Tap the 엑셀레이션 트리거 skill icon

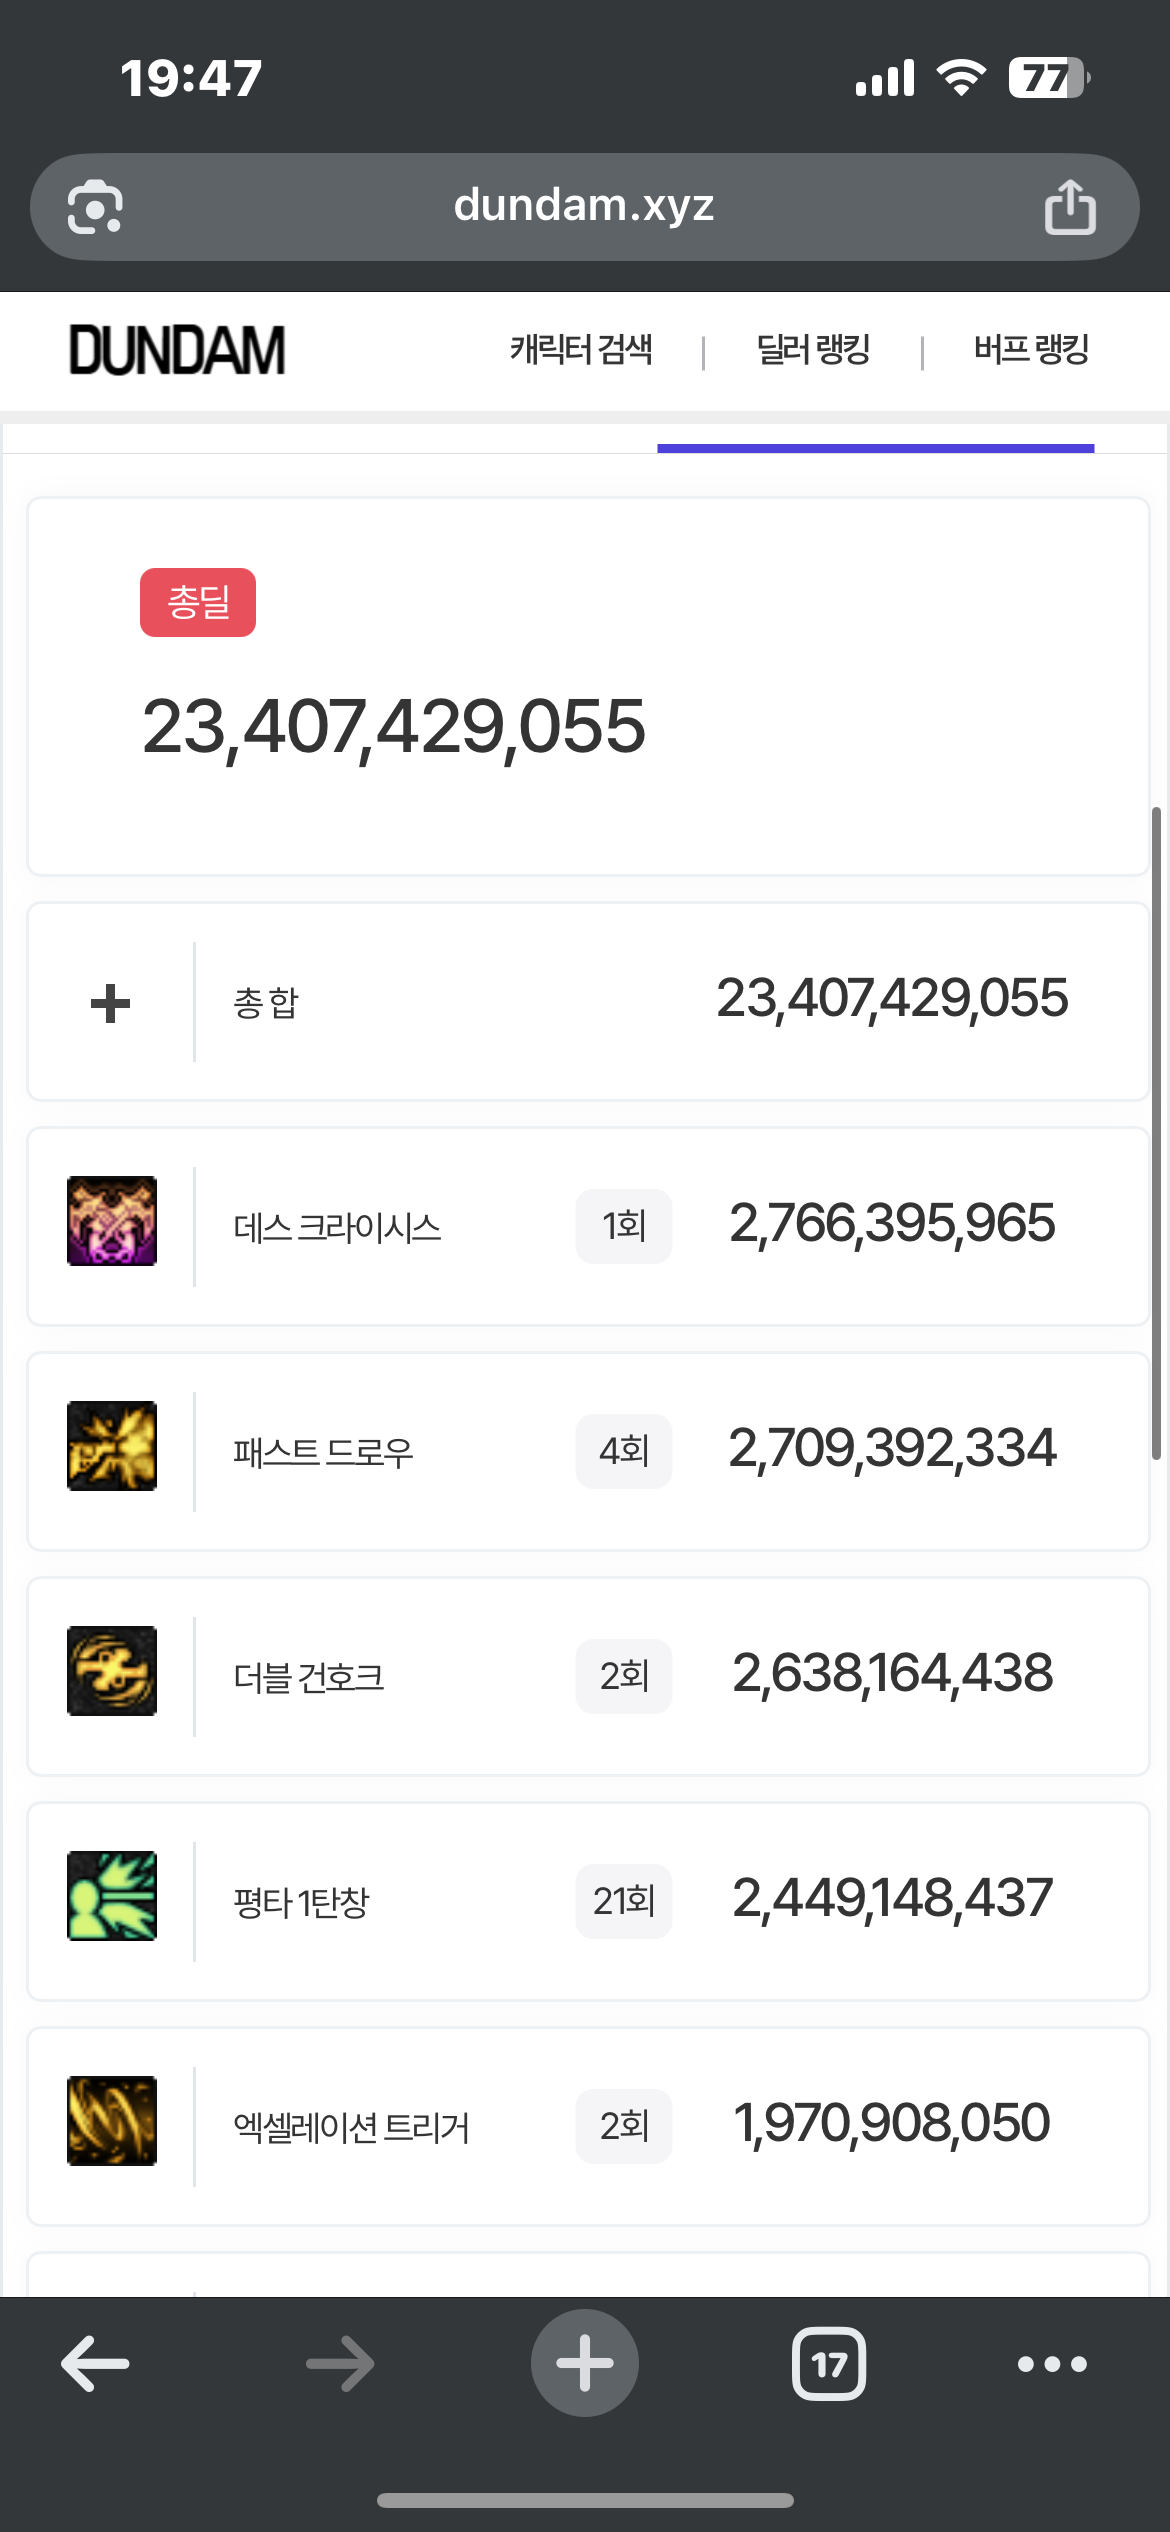coord(112,2121)
